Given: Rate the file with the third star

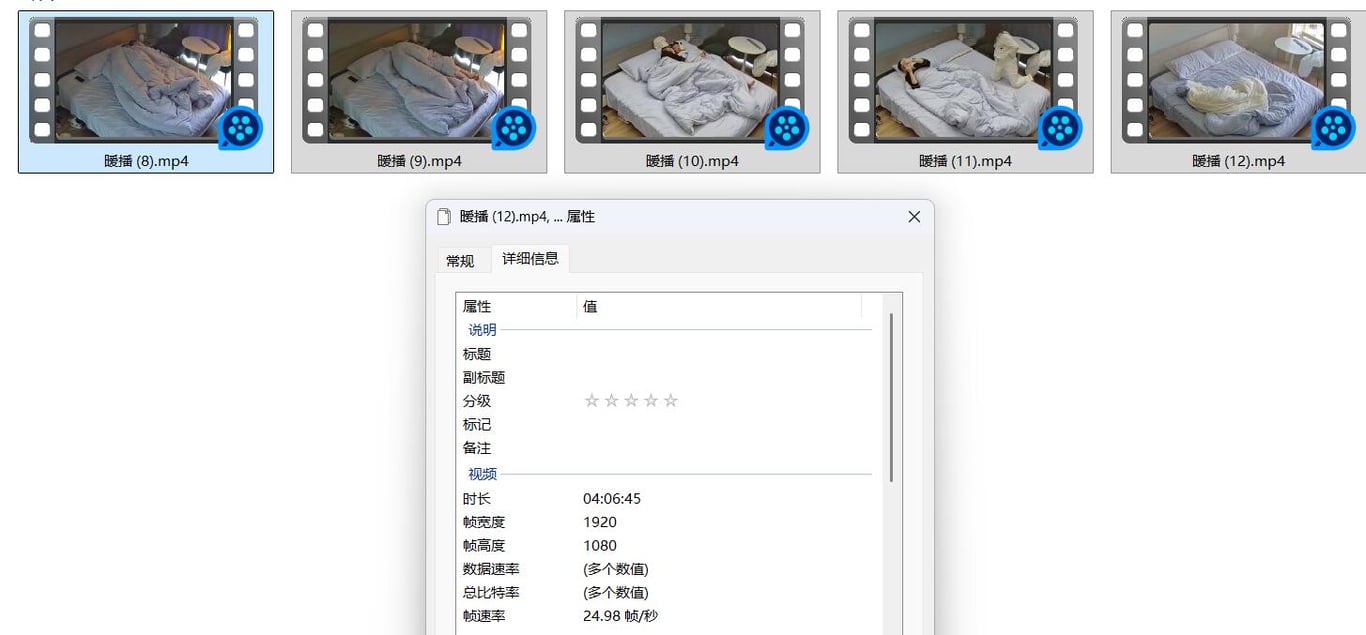Looking at the screenshot, I should pos(631,401).
